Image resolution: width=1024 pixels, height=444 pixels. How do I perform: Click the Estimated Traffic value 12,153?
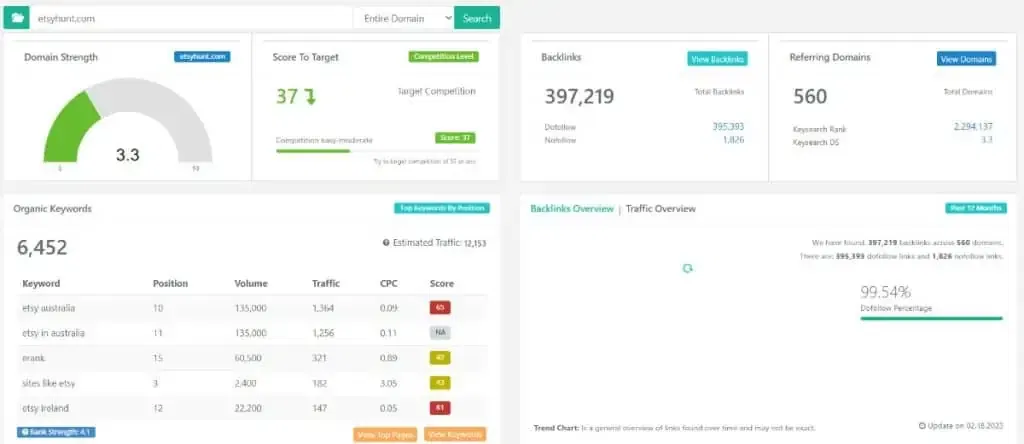[475, 244]
